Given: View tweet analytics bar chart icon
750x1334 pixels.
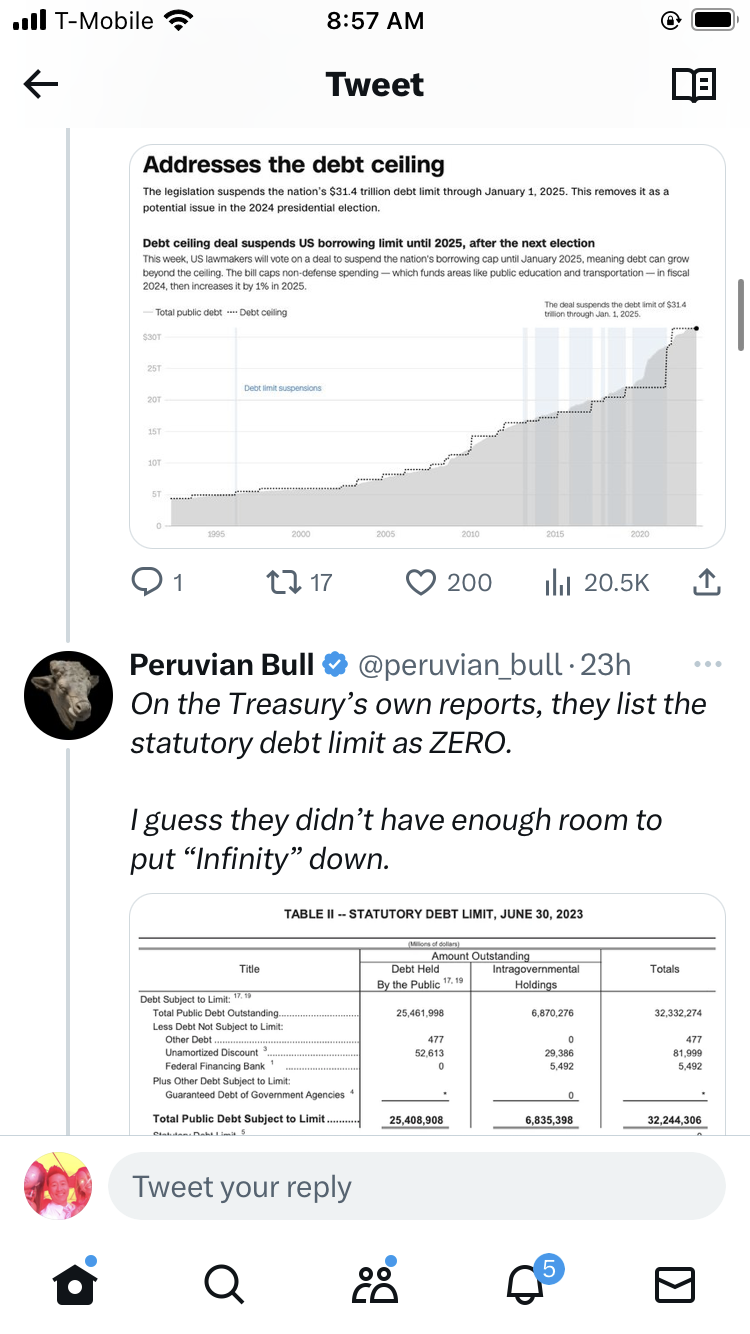Looking at the screenshot, I should click(557, 582).
